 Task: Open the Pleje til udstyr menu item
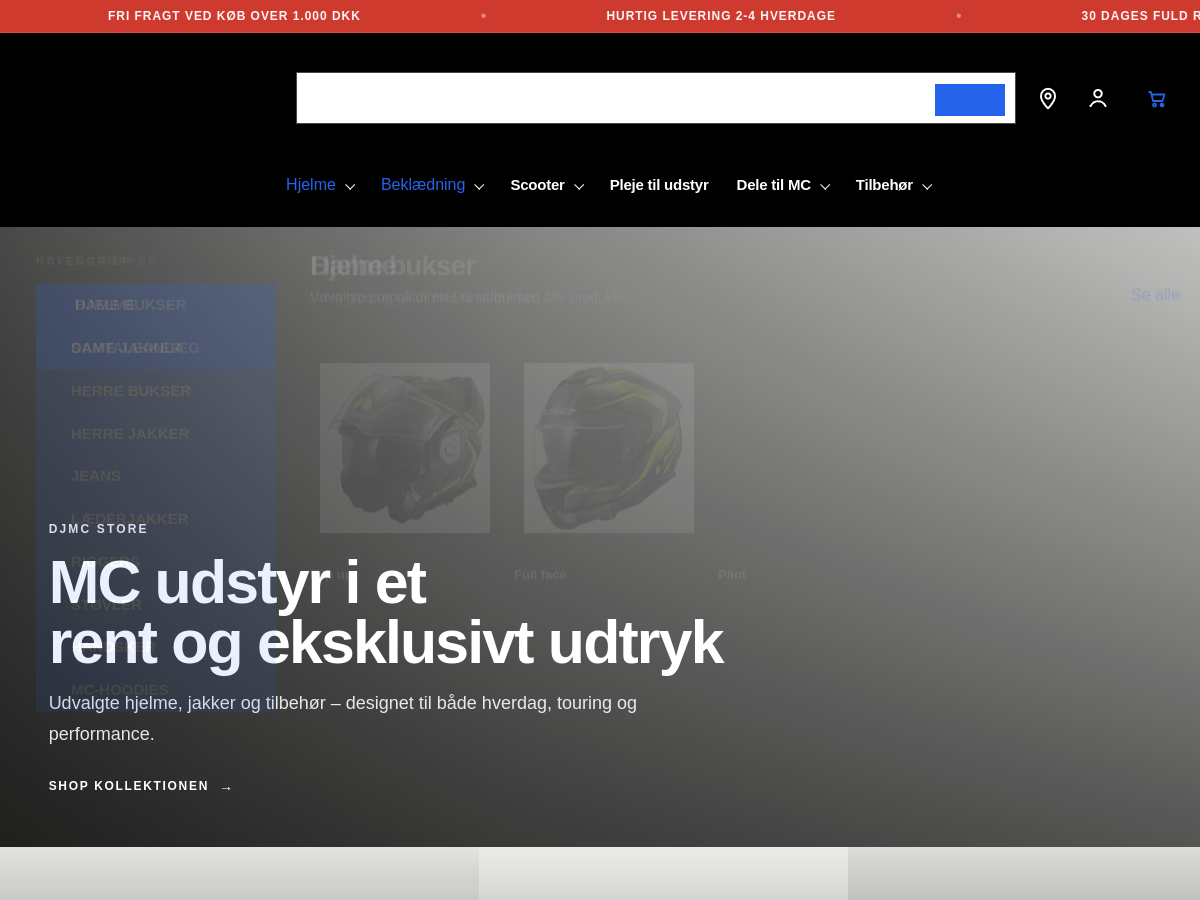(x=659, y=185)
